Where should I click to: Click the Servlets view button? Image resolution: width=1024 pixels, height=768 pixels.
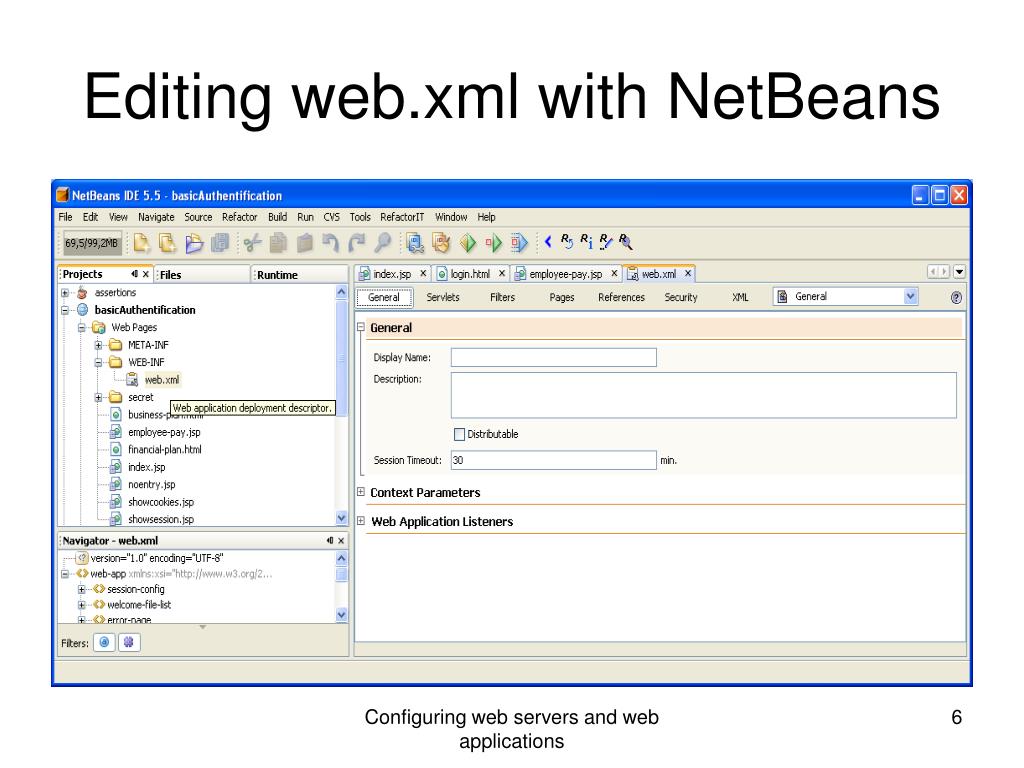click(443, 297)
